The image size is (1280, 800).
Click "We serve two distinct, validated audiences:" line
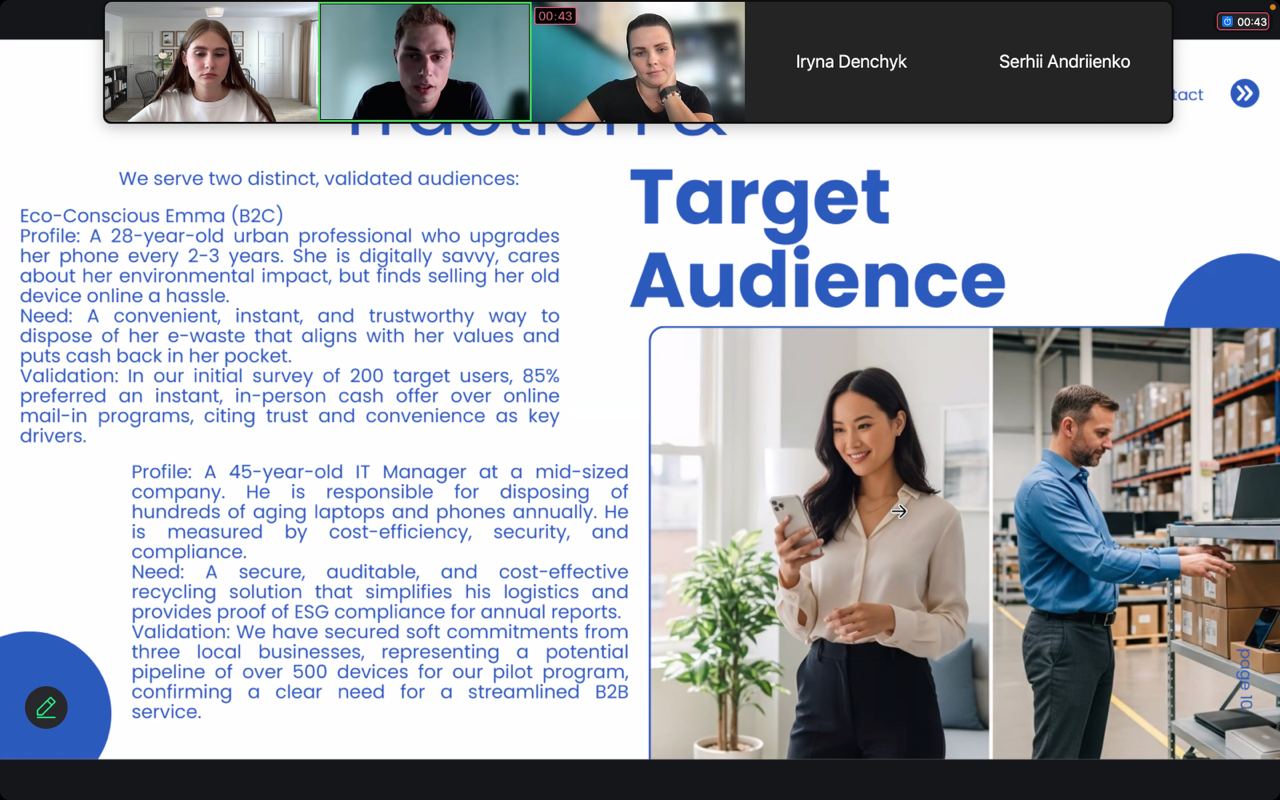[319, 179]
